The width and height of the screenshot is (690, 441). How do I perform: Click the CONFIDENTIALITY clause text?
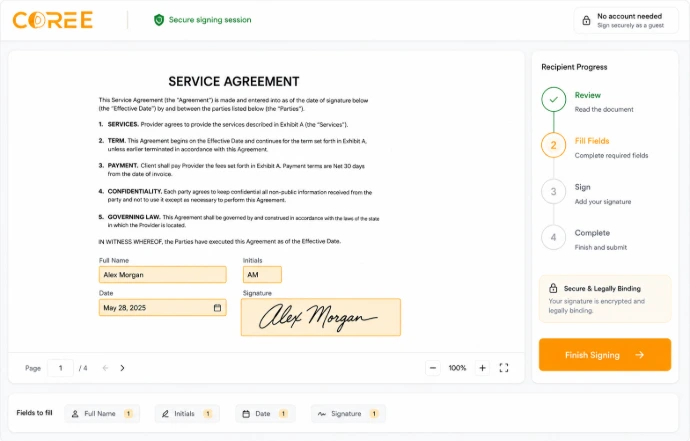(x=235, y=196)
